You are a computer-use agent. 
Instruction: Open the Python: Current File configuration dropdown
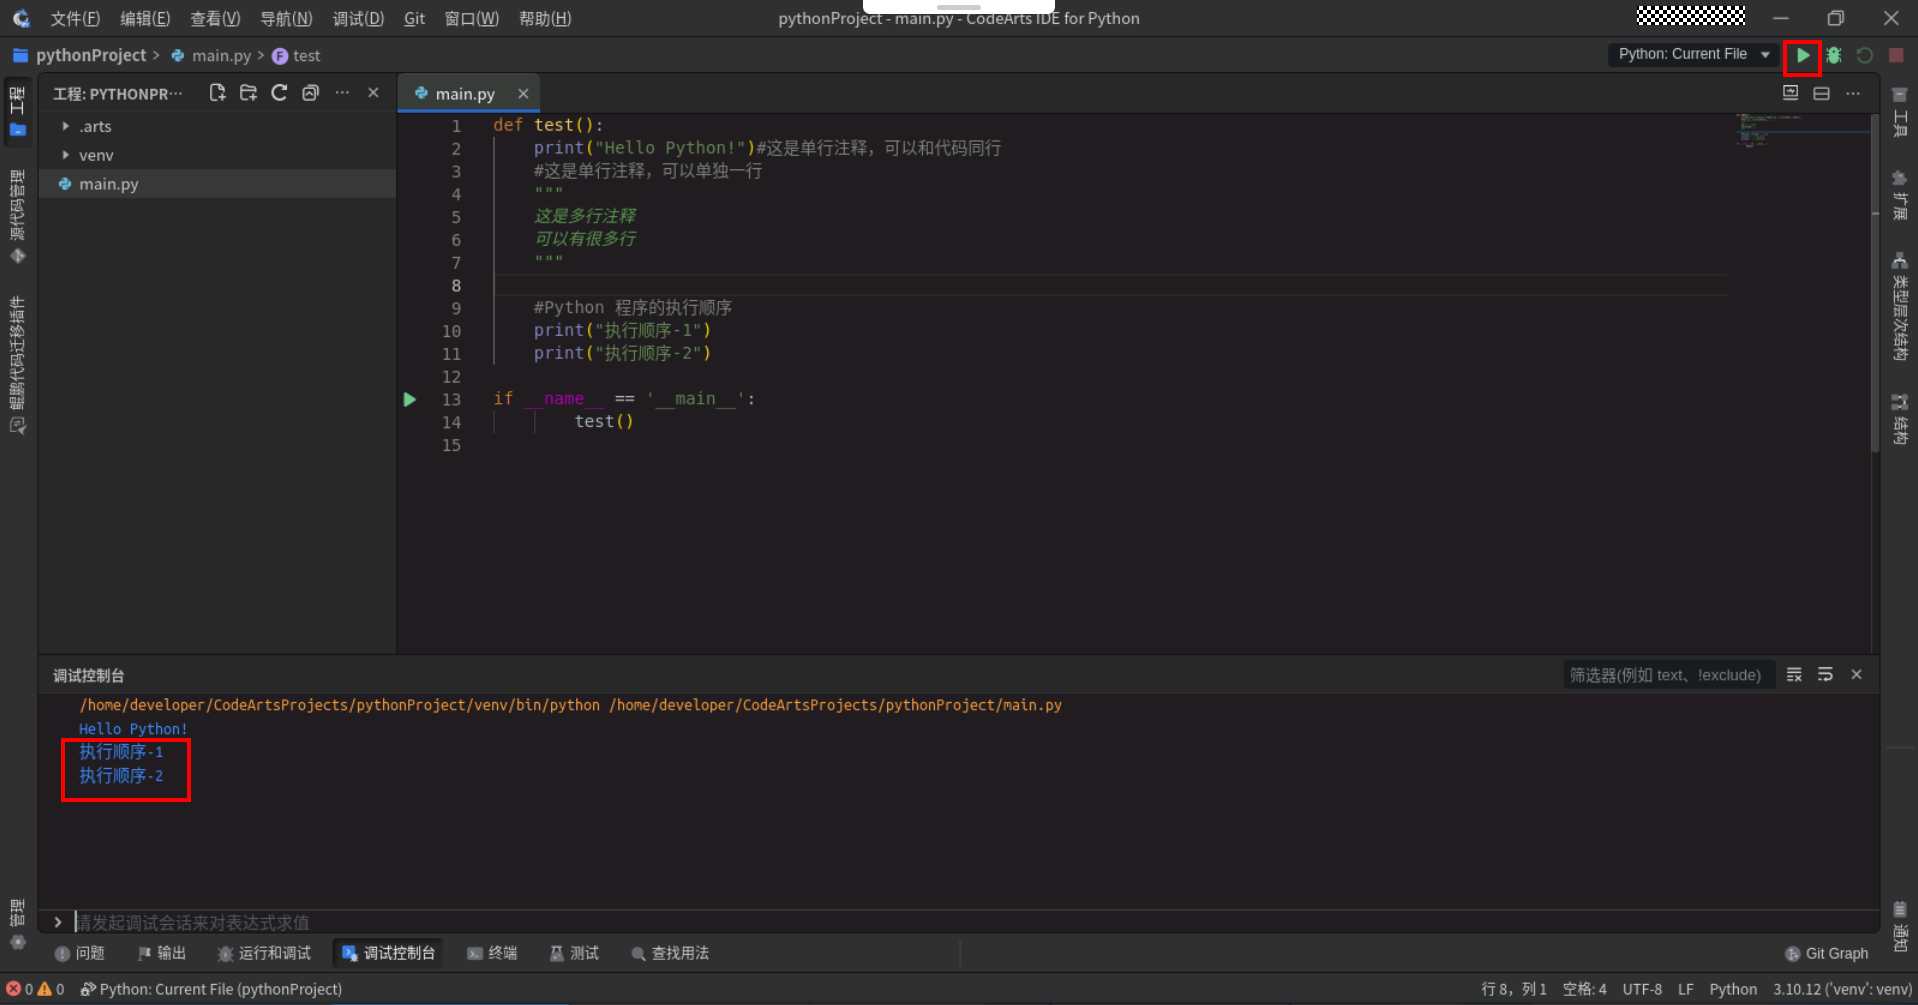(x=1693, y=54)
